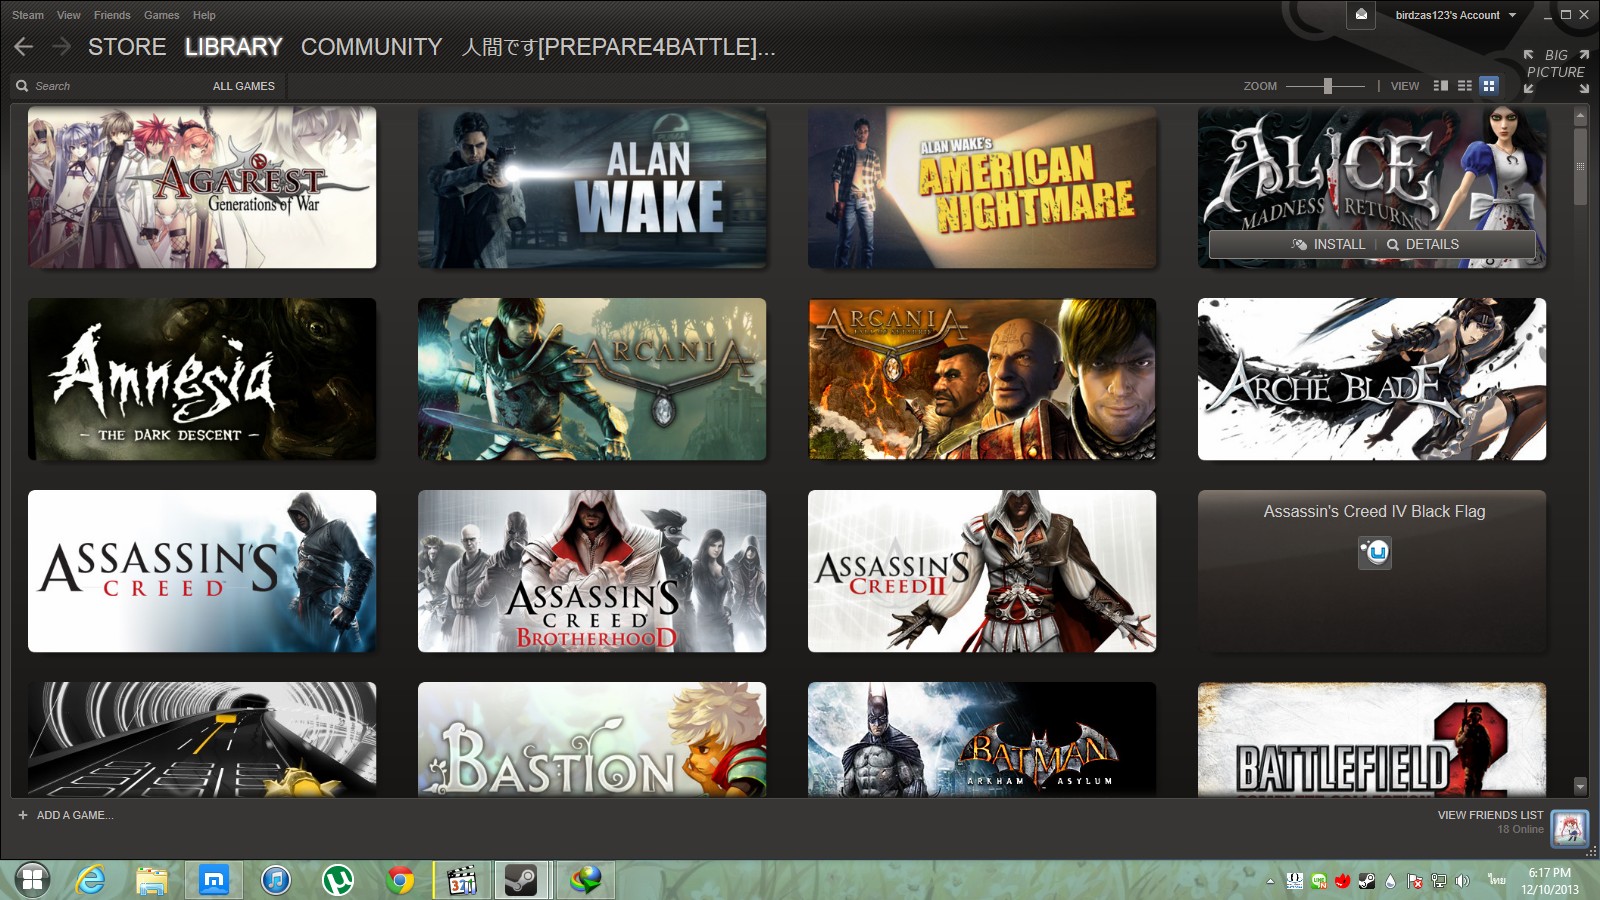Click ADD A GAME
The image size is (1600, 900).
pos(66,815)
